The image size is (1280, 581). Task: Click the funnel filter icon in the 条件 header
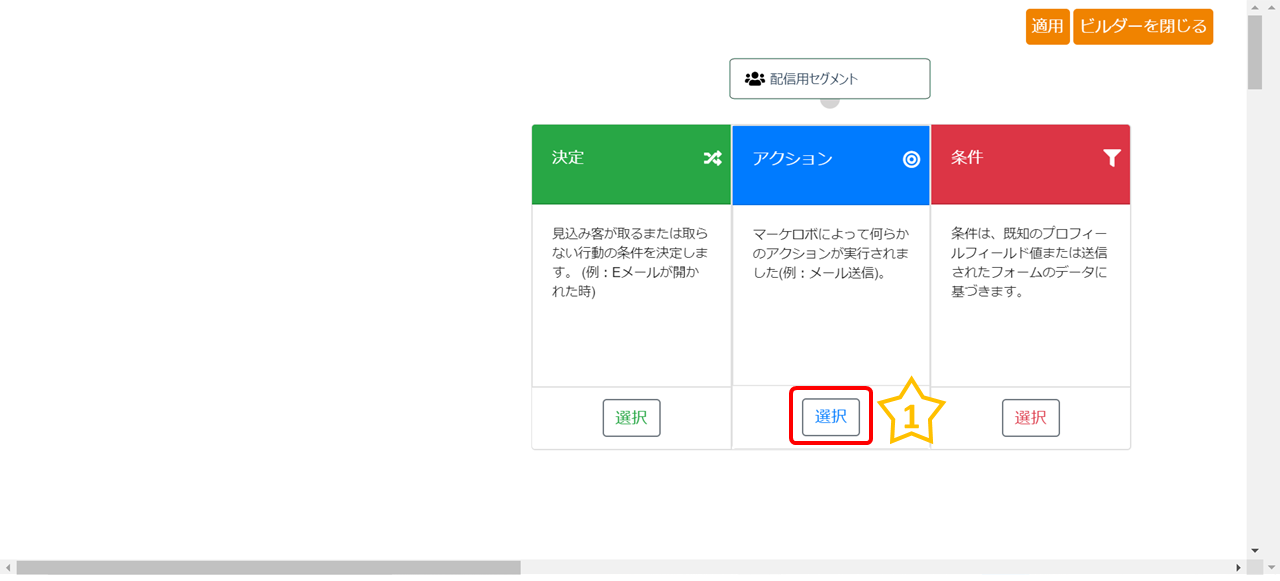pyautogui.click(x=1111, y=158)
